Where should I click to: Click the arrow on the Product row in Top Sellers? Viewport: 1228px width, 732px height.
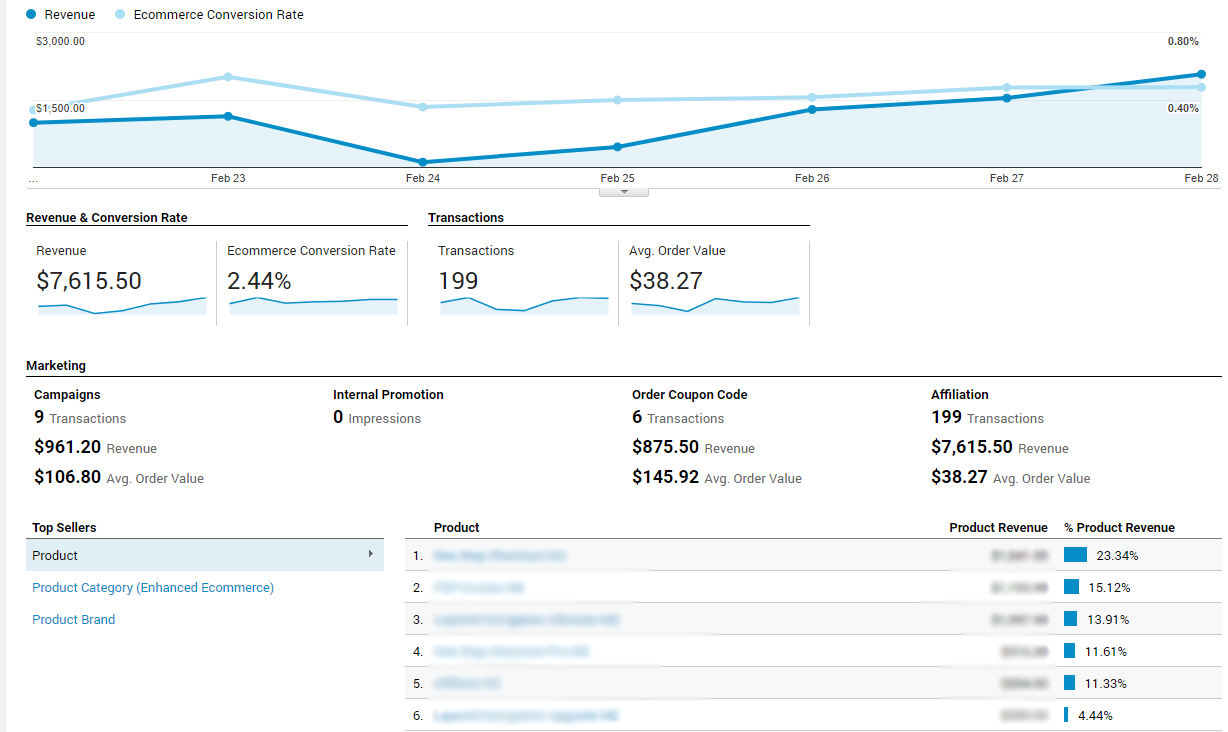tap(370, 554)
